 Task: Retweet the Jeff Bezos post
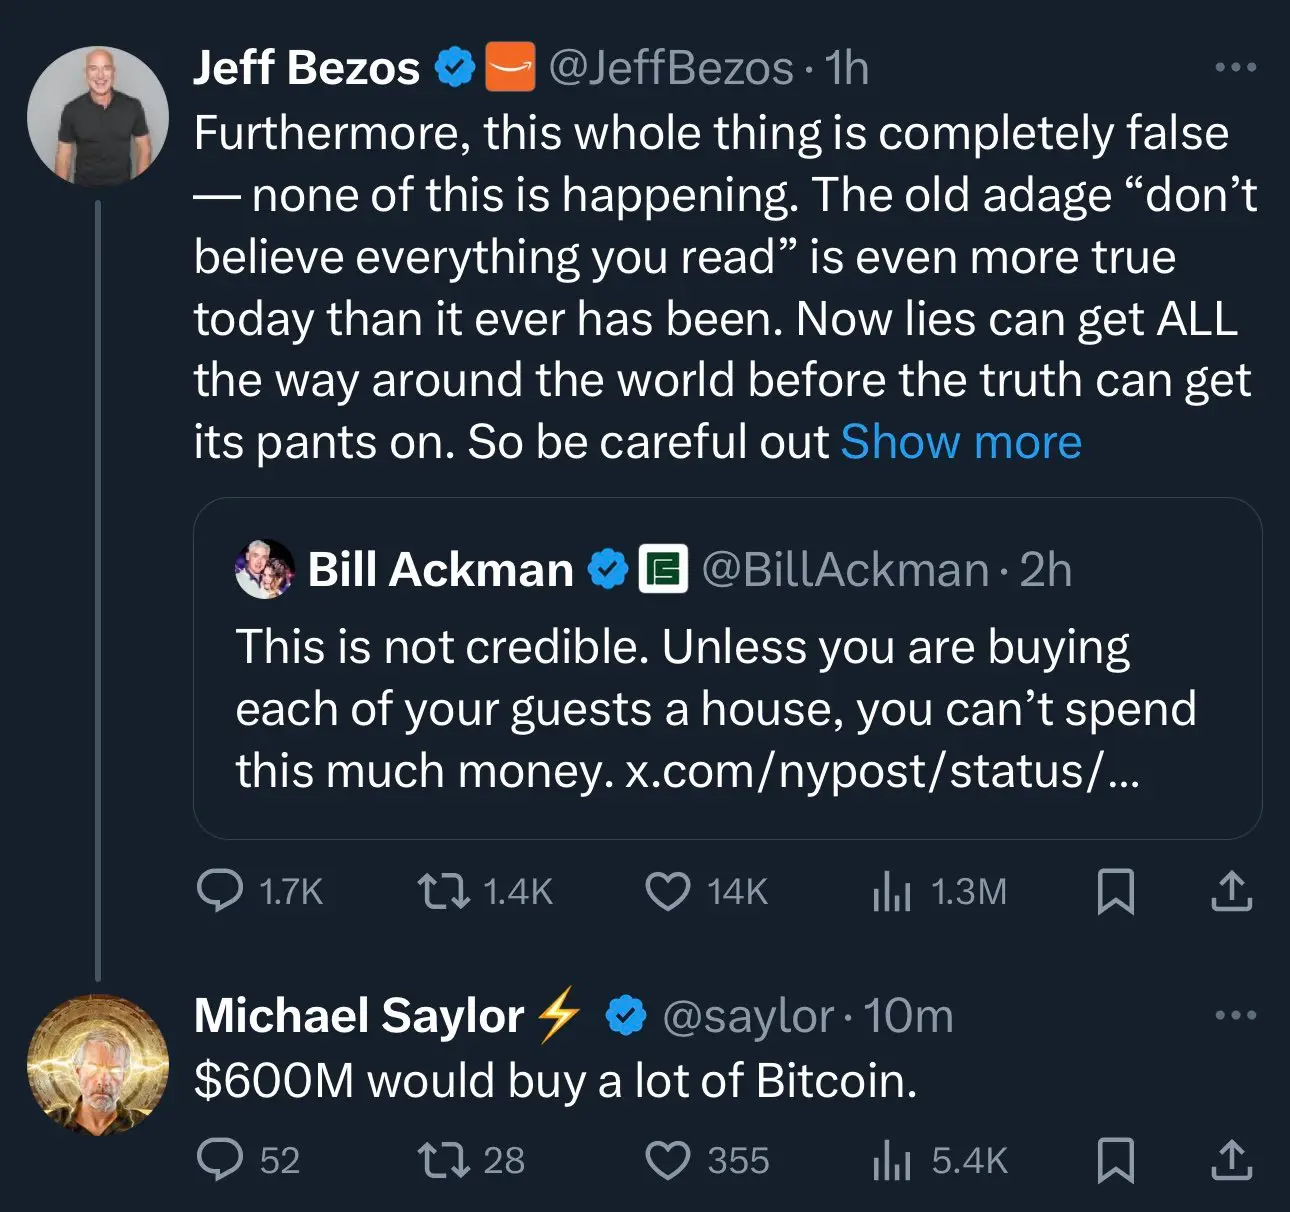[x=443, y=891]
